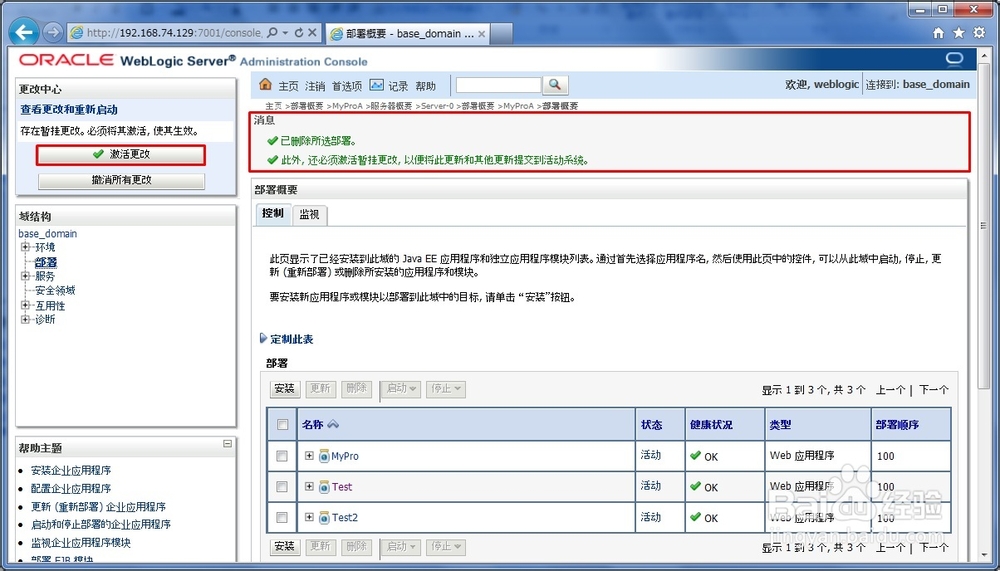Open the top 停止 dropdown button
This screenshot has width=1000, height=571.
(446, 389)
